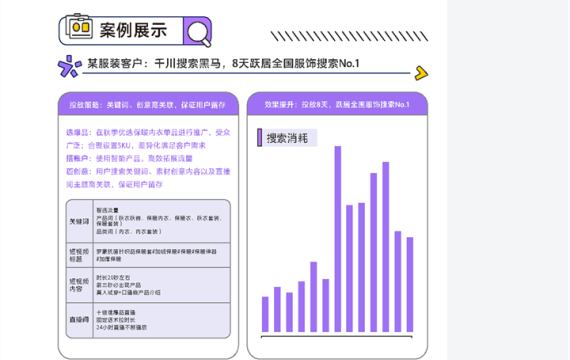Image resolution: width=570 pixels, height=360 pixels.
Task: Click the 搜索消耗 chart legend label
Action: [287, 138]
